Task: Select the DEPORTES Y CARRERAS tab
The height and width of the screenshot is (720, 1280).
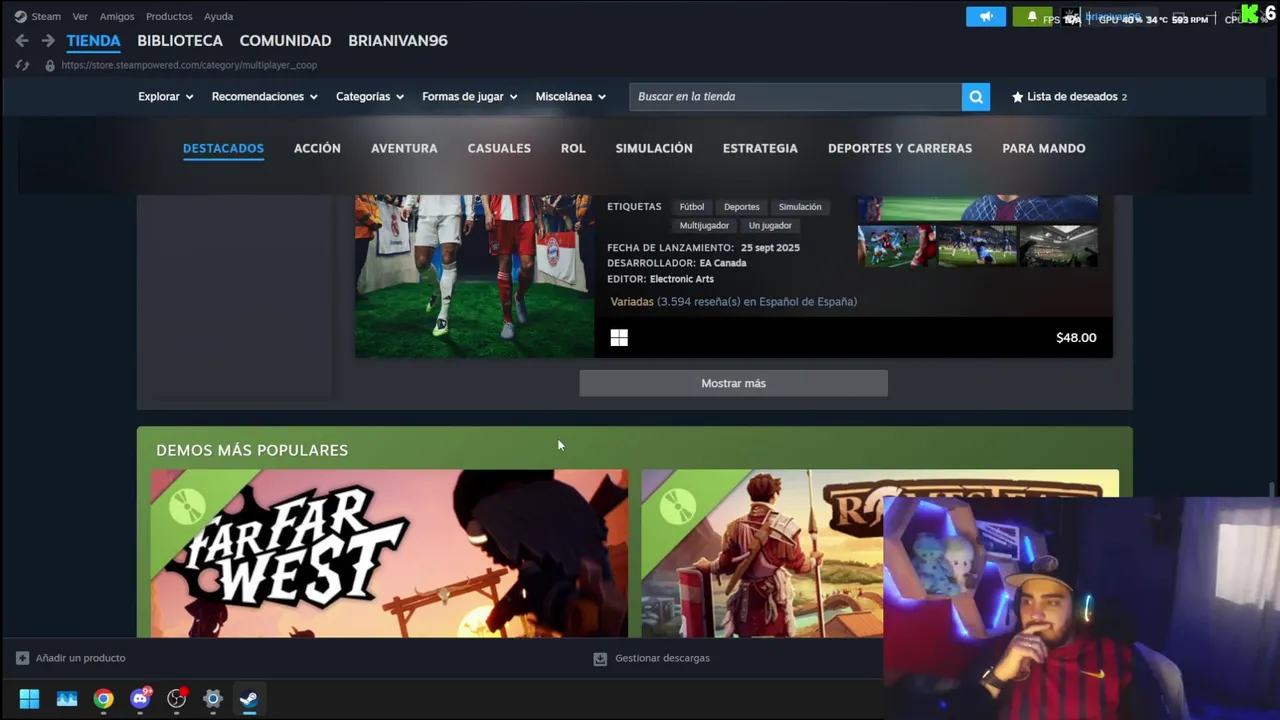Action: (x=900, y=148)
